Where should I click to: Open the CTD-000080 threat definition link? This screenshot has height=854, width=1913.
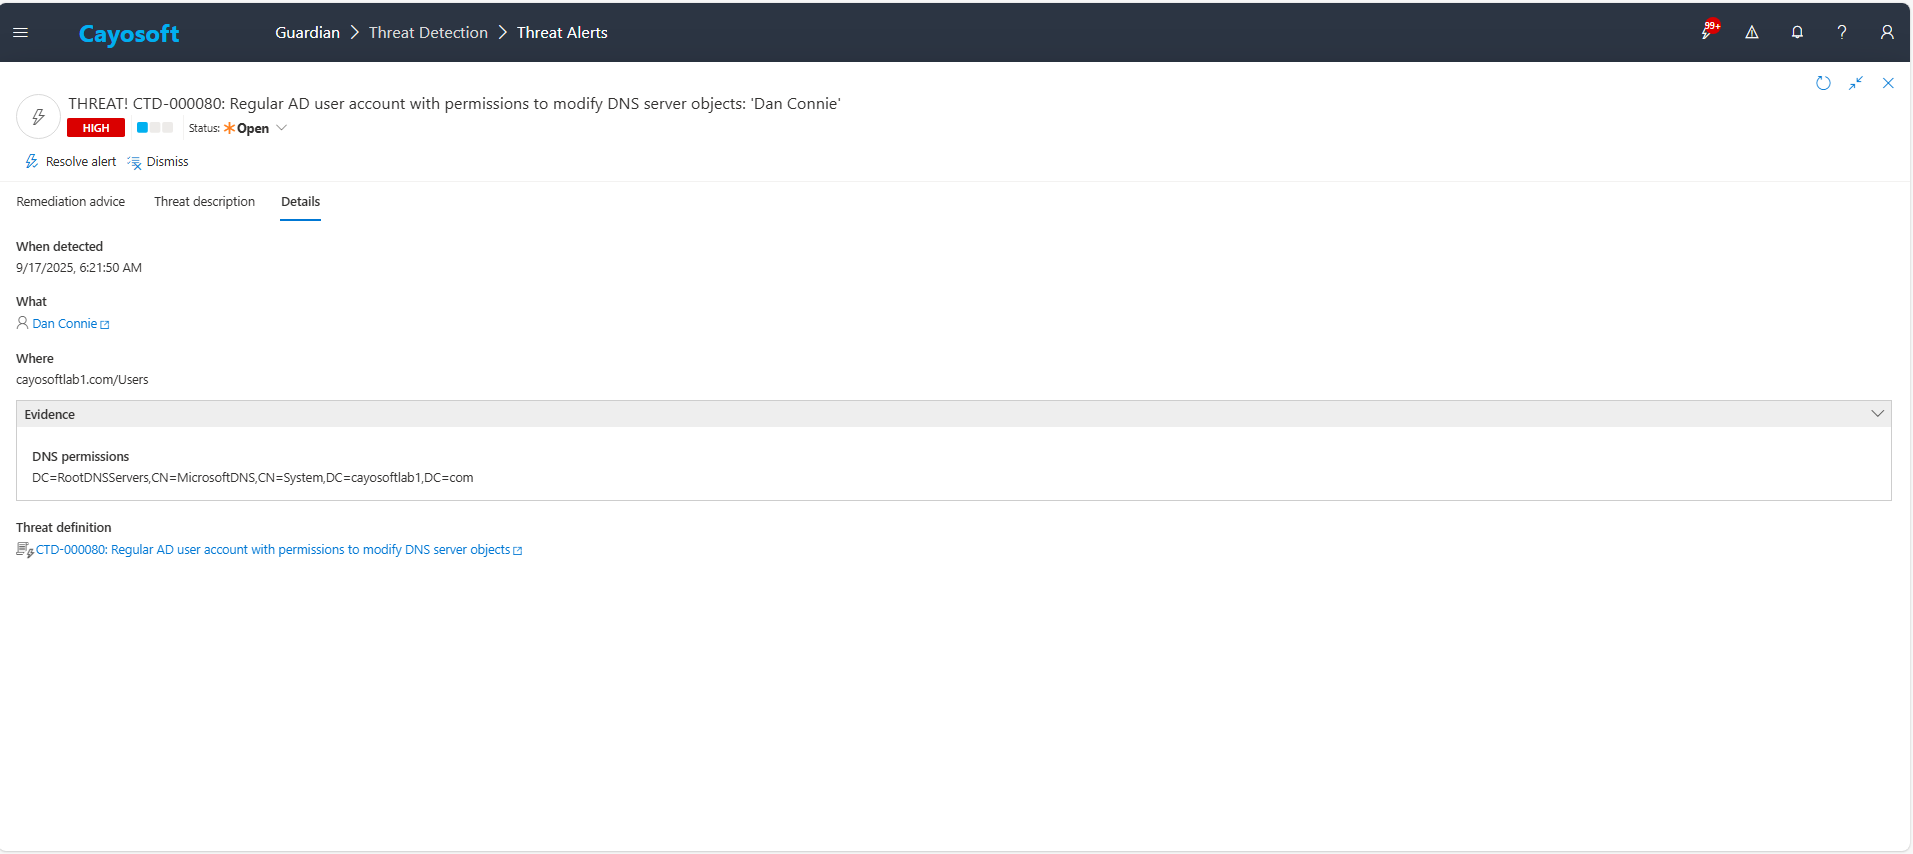(273, 550)
